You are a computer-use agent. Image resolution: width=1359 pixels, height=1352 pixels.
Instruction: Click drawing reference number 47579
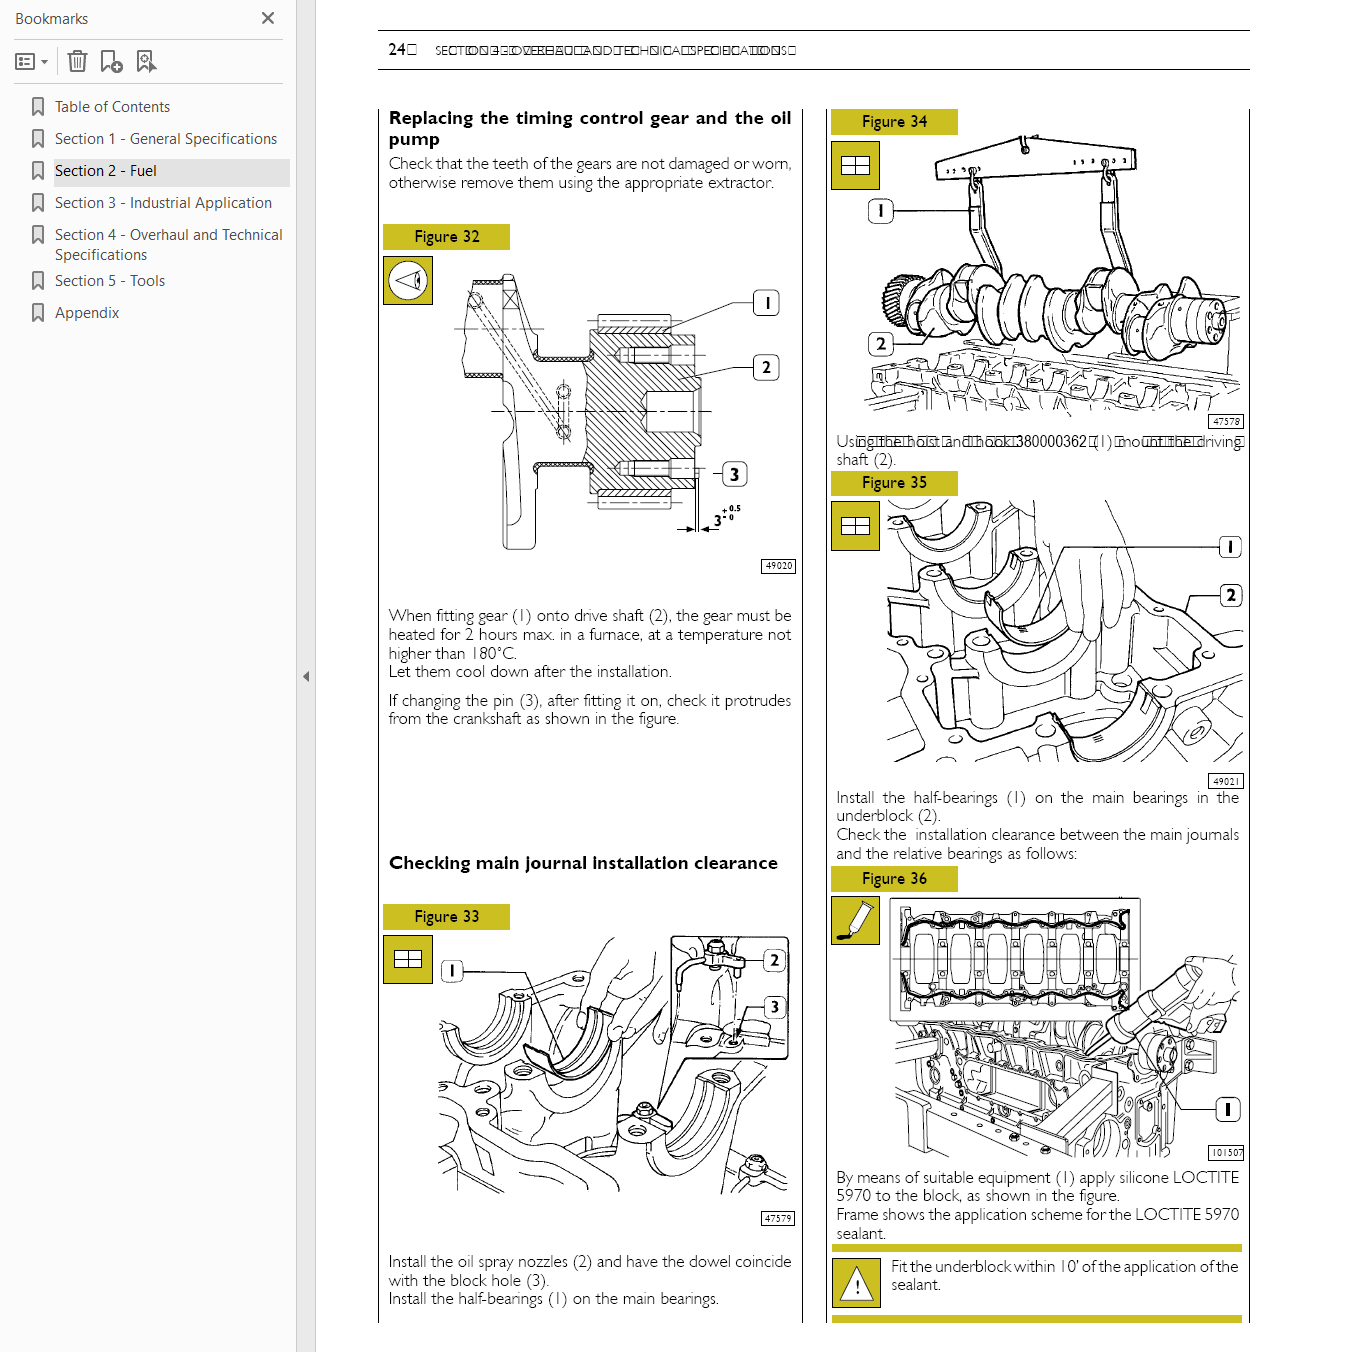coord(778,1219)
